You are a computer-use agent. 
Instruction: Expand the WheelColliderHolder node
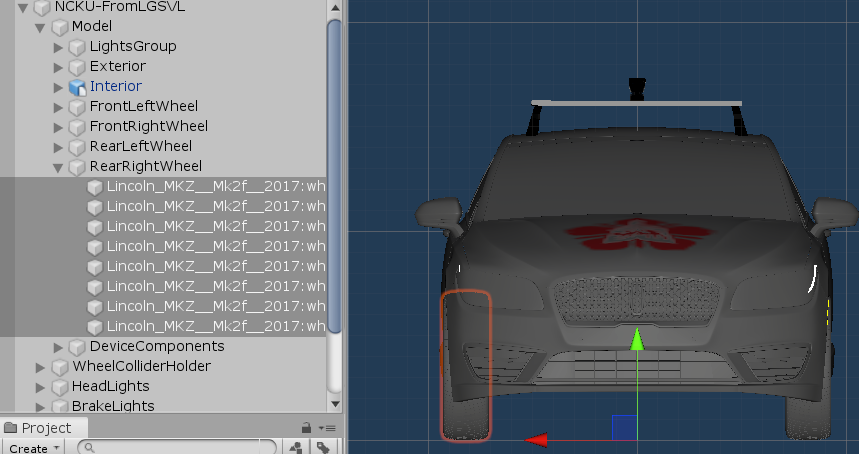tap(40, 367)
